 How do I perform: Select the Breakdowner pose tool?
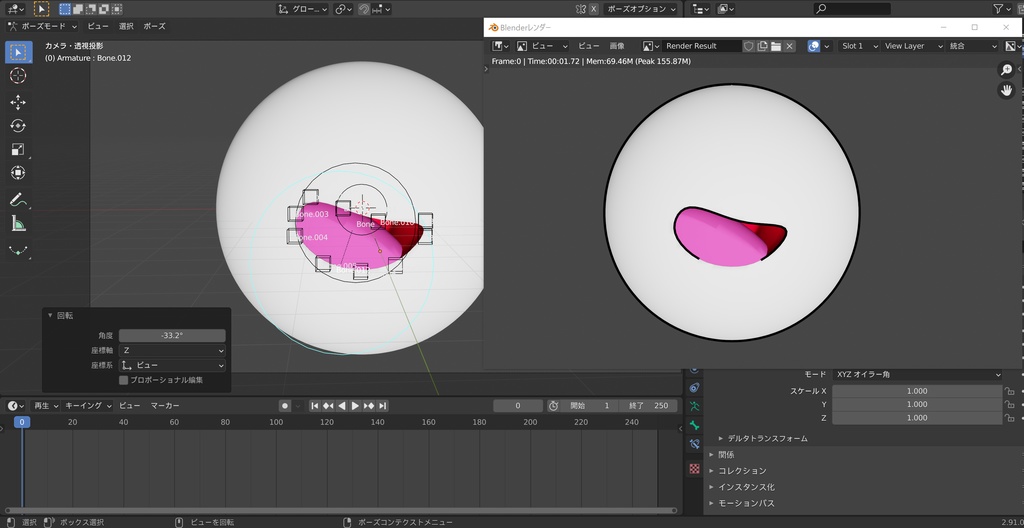coord(18,251)
